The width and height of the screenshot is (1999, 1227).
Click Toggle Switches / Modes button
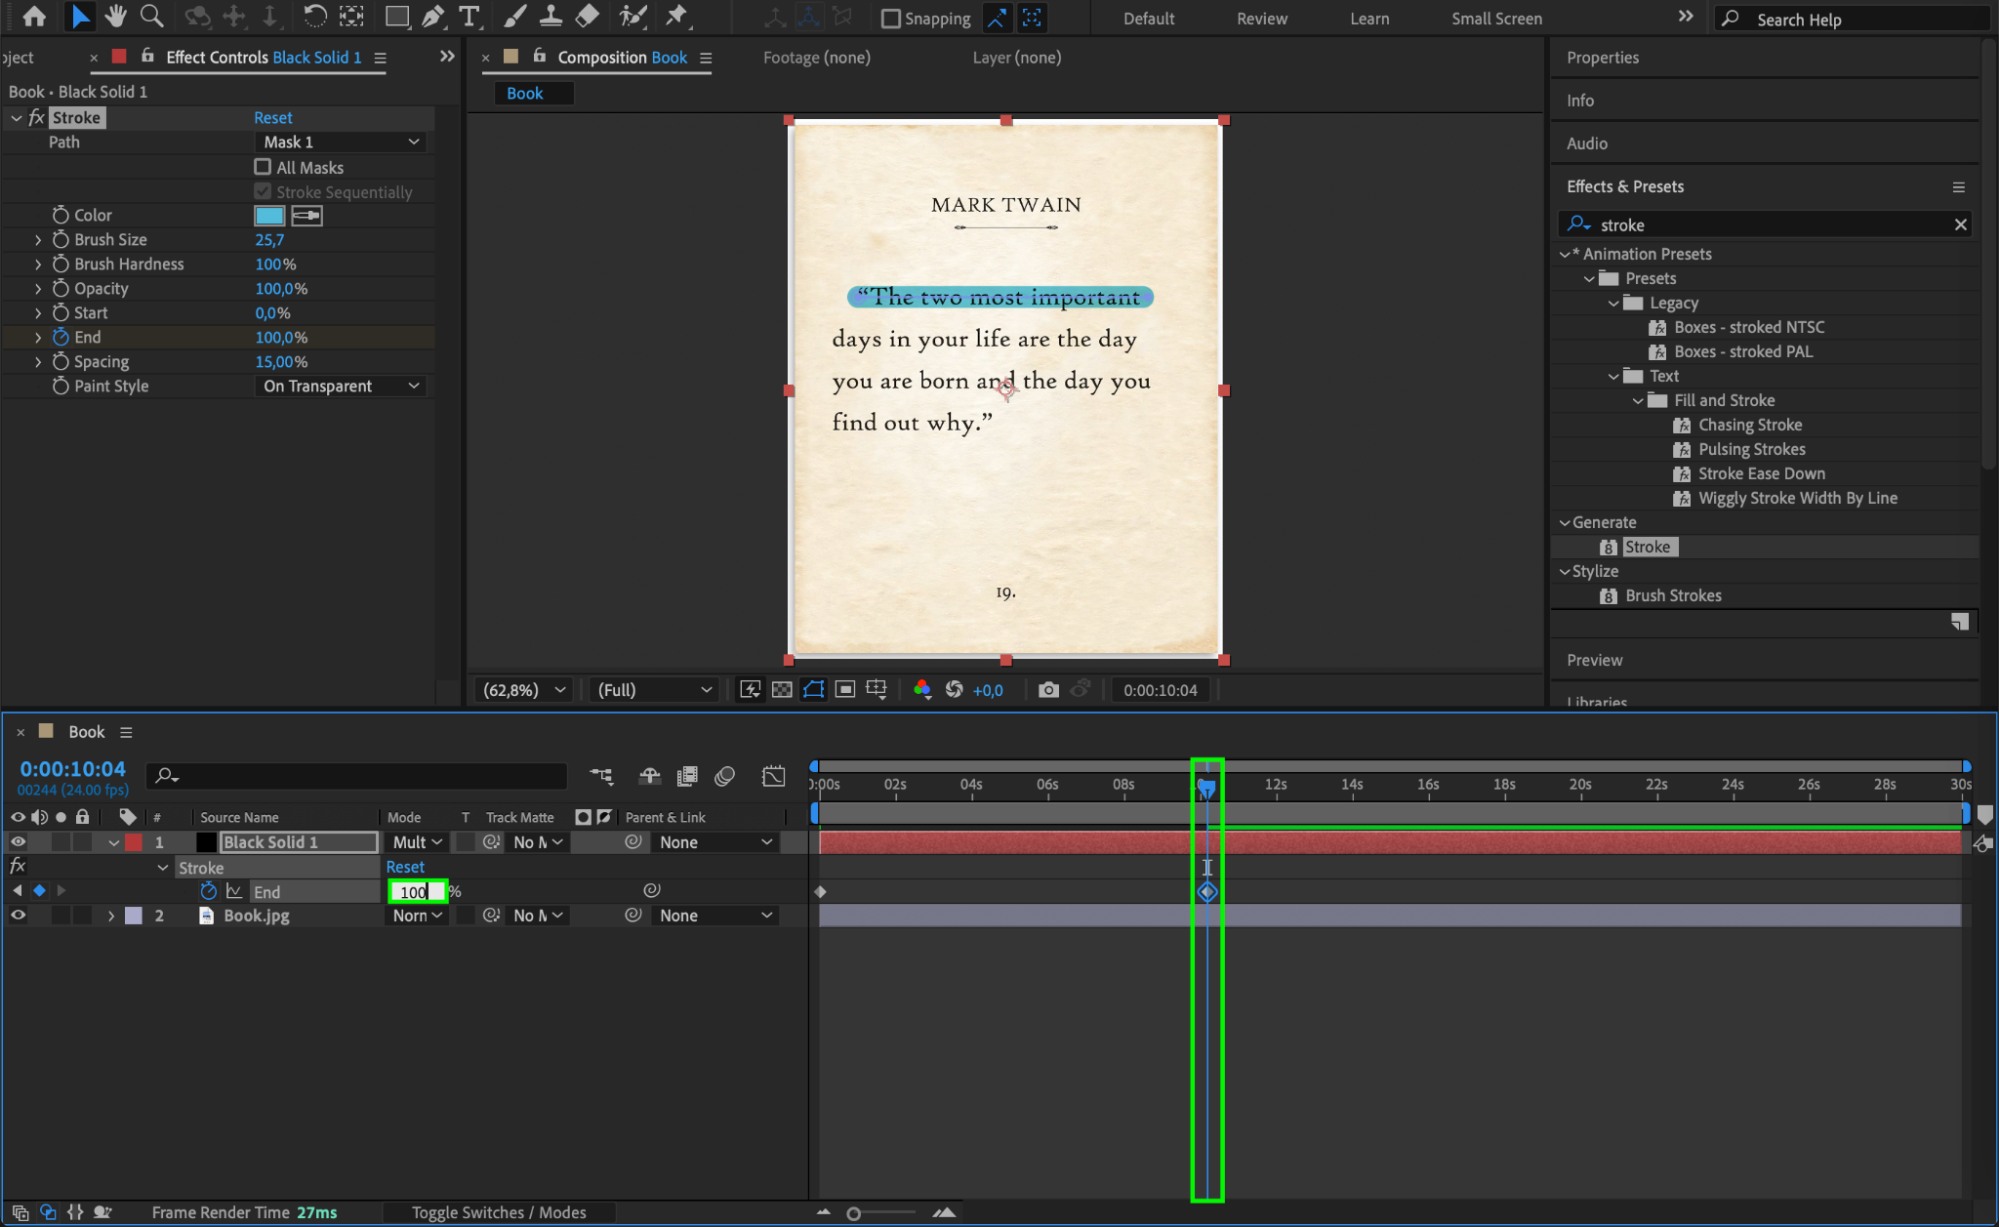click(x=498, y=1212)
